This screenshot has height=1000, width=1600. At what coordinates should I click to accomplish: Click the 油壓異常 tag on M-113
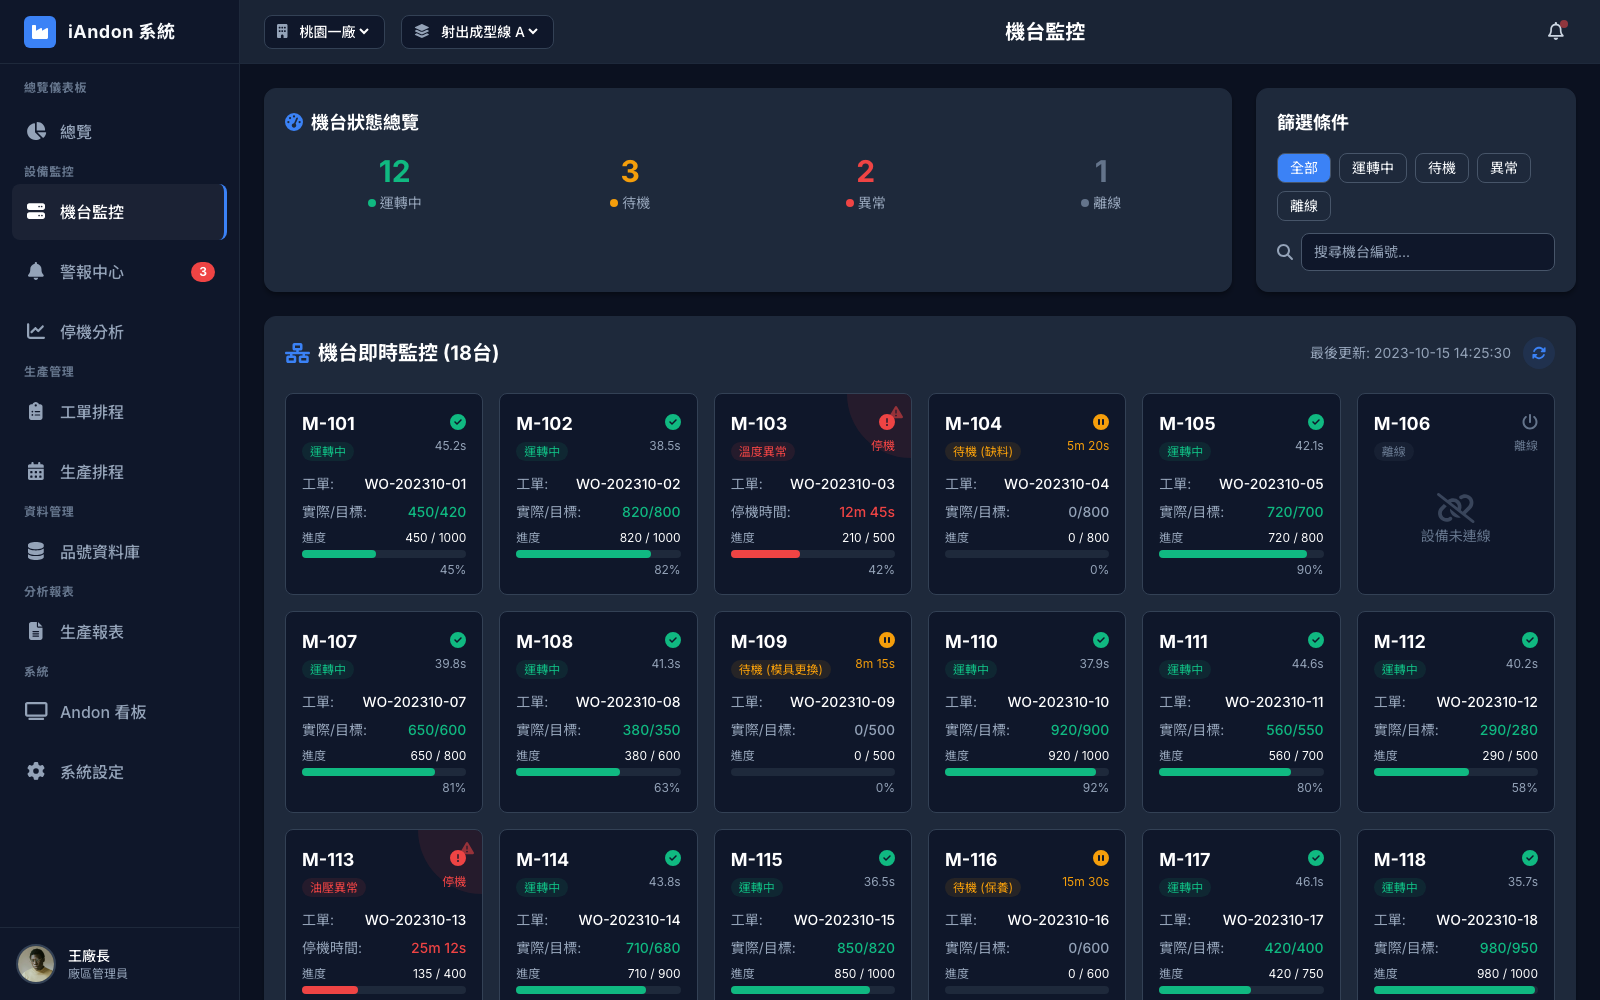[x=334, y=888]
